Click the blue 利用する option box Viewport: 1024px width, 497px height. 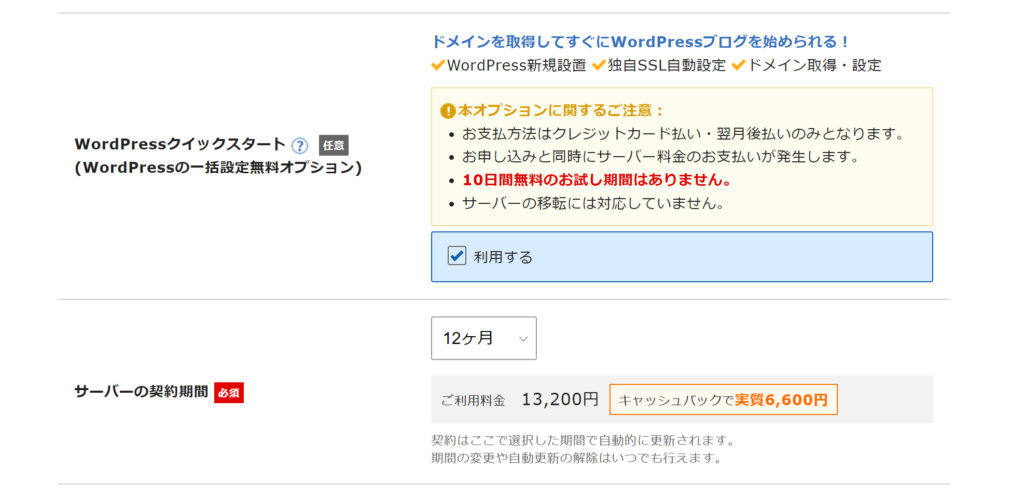coord(682,257)
